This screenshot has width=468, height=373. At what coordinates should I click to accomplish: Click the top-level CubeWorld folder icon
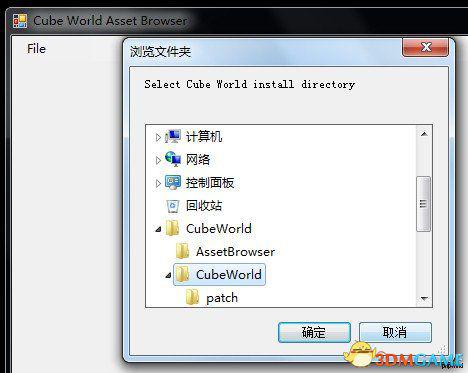173,228
